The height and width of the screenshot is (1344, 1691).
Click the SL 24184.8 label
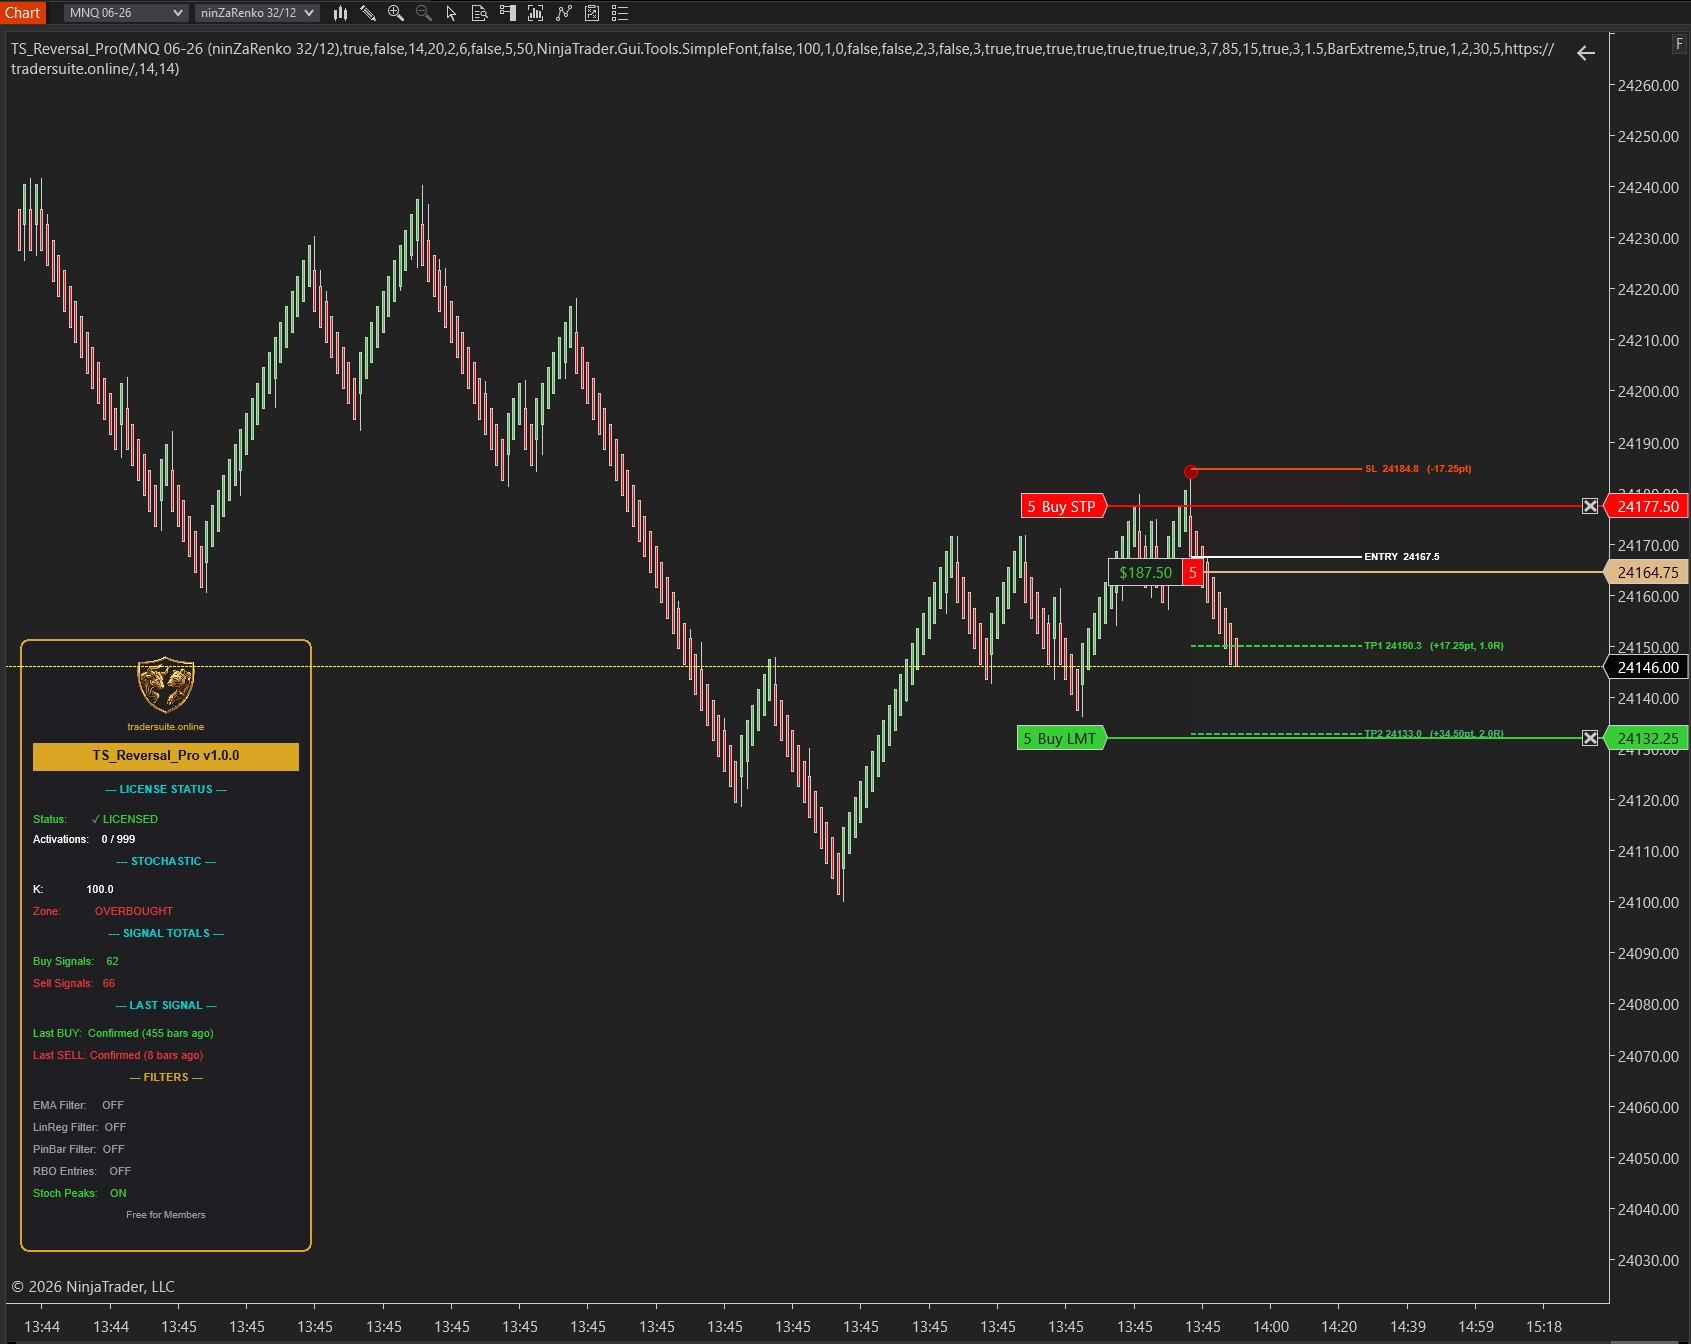[1418, 469]
